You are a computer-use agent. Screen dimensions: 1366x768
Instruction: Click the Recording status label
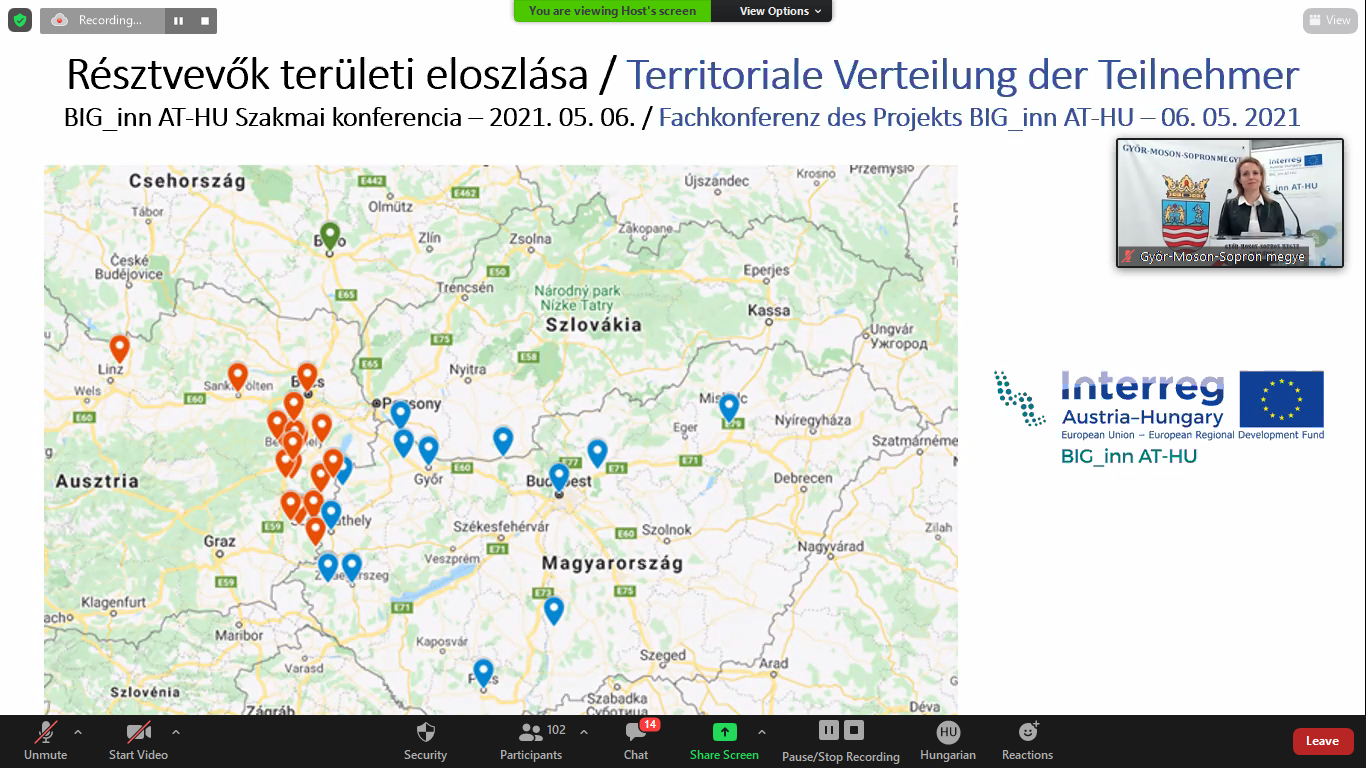pyautogui.click(x=110, y=20)
